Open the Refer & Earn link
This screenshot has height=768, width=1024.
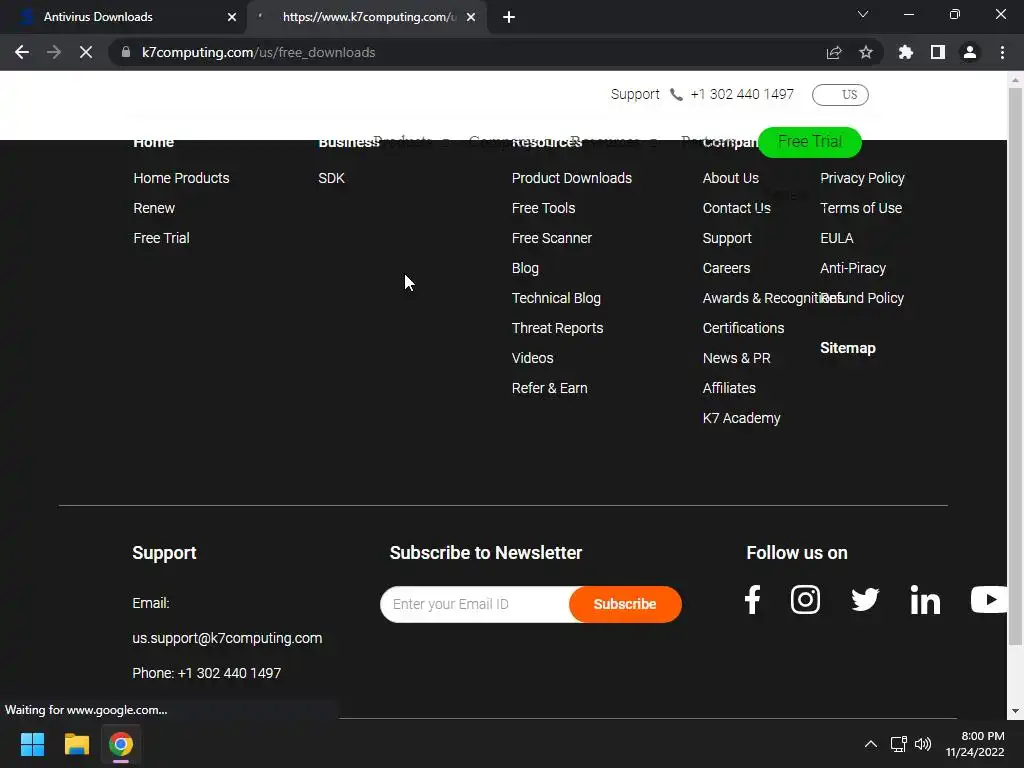[x=549, y=389]
